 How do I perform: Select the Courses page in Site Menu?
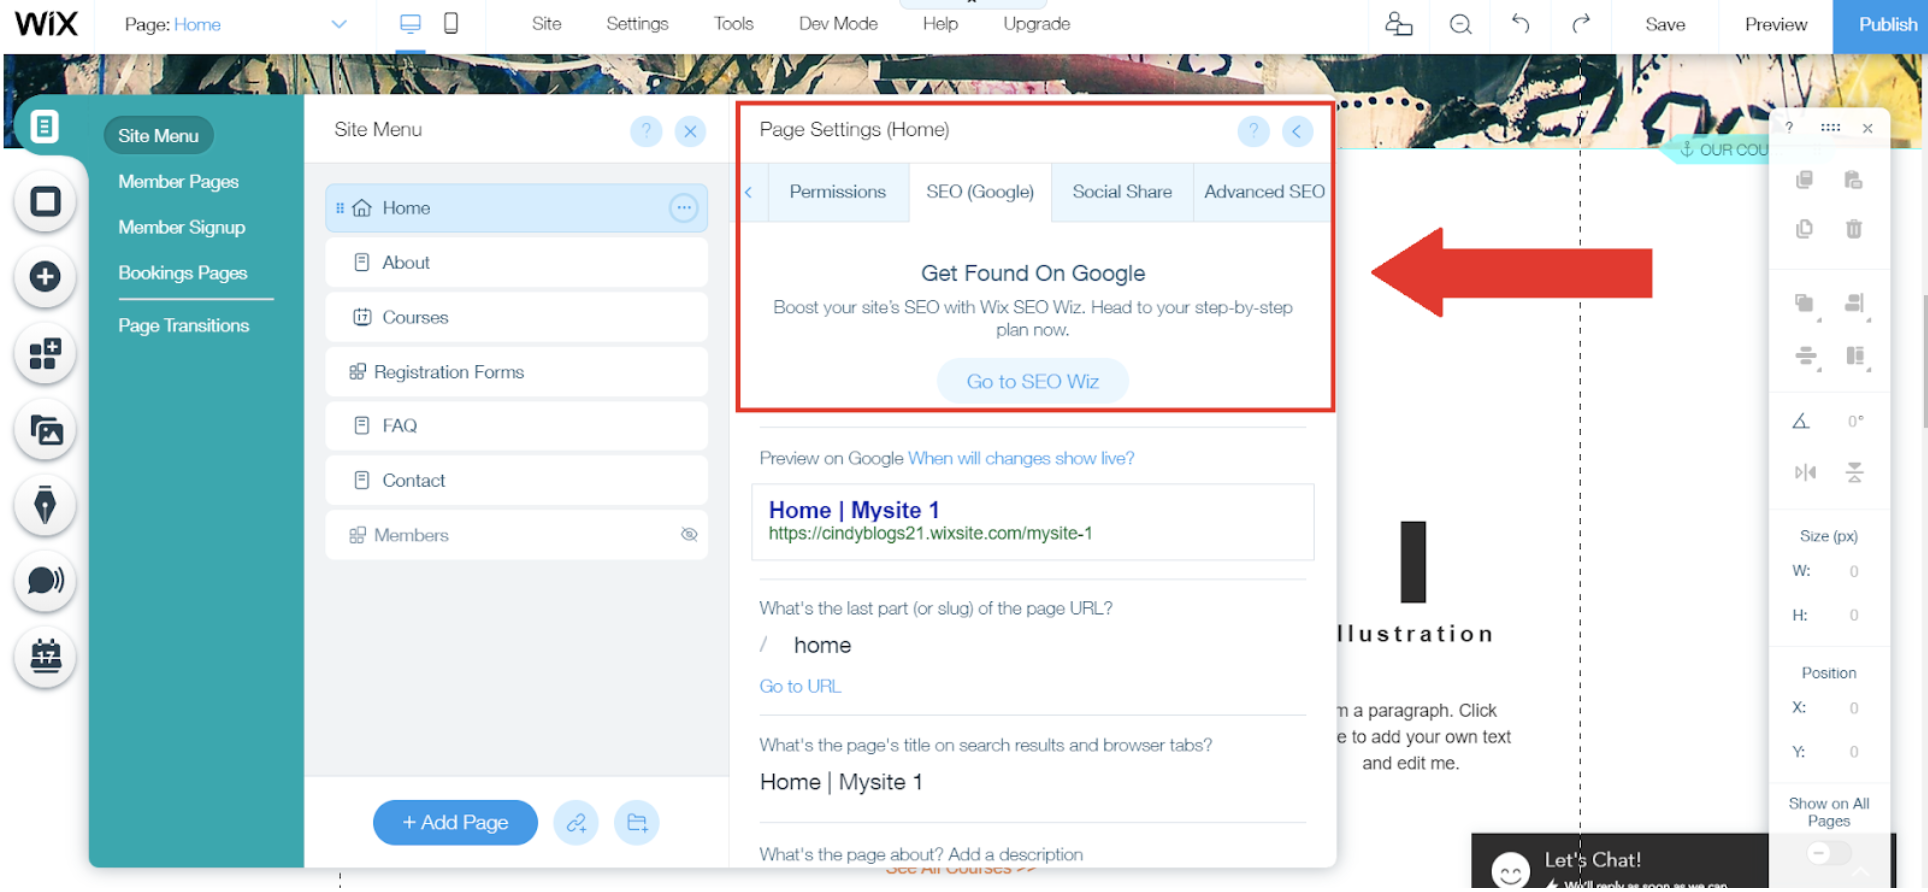(x=516, y=317)
